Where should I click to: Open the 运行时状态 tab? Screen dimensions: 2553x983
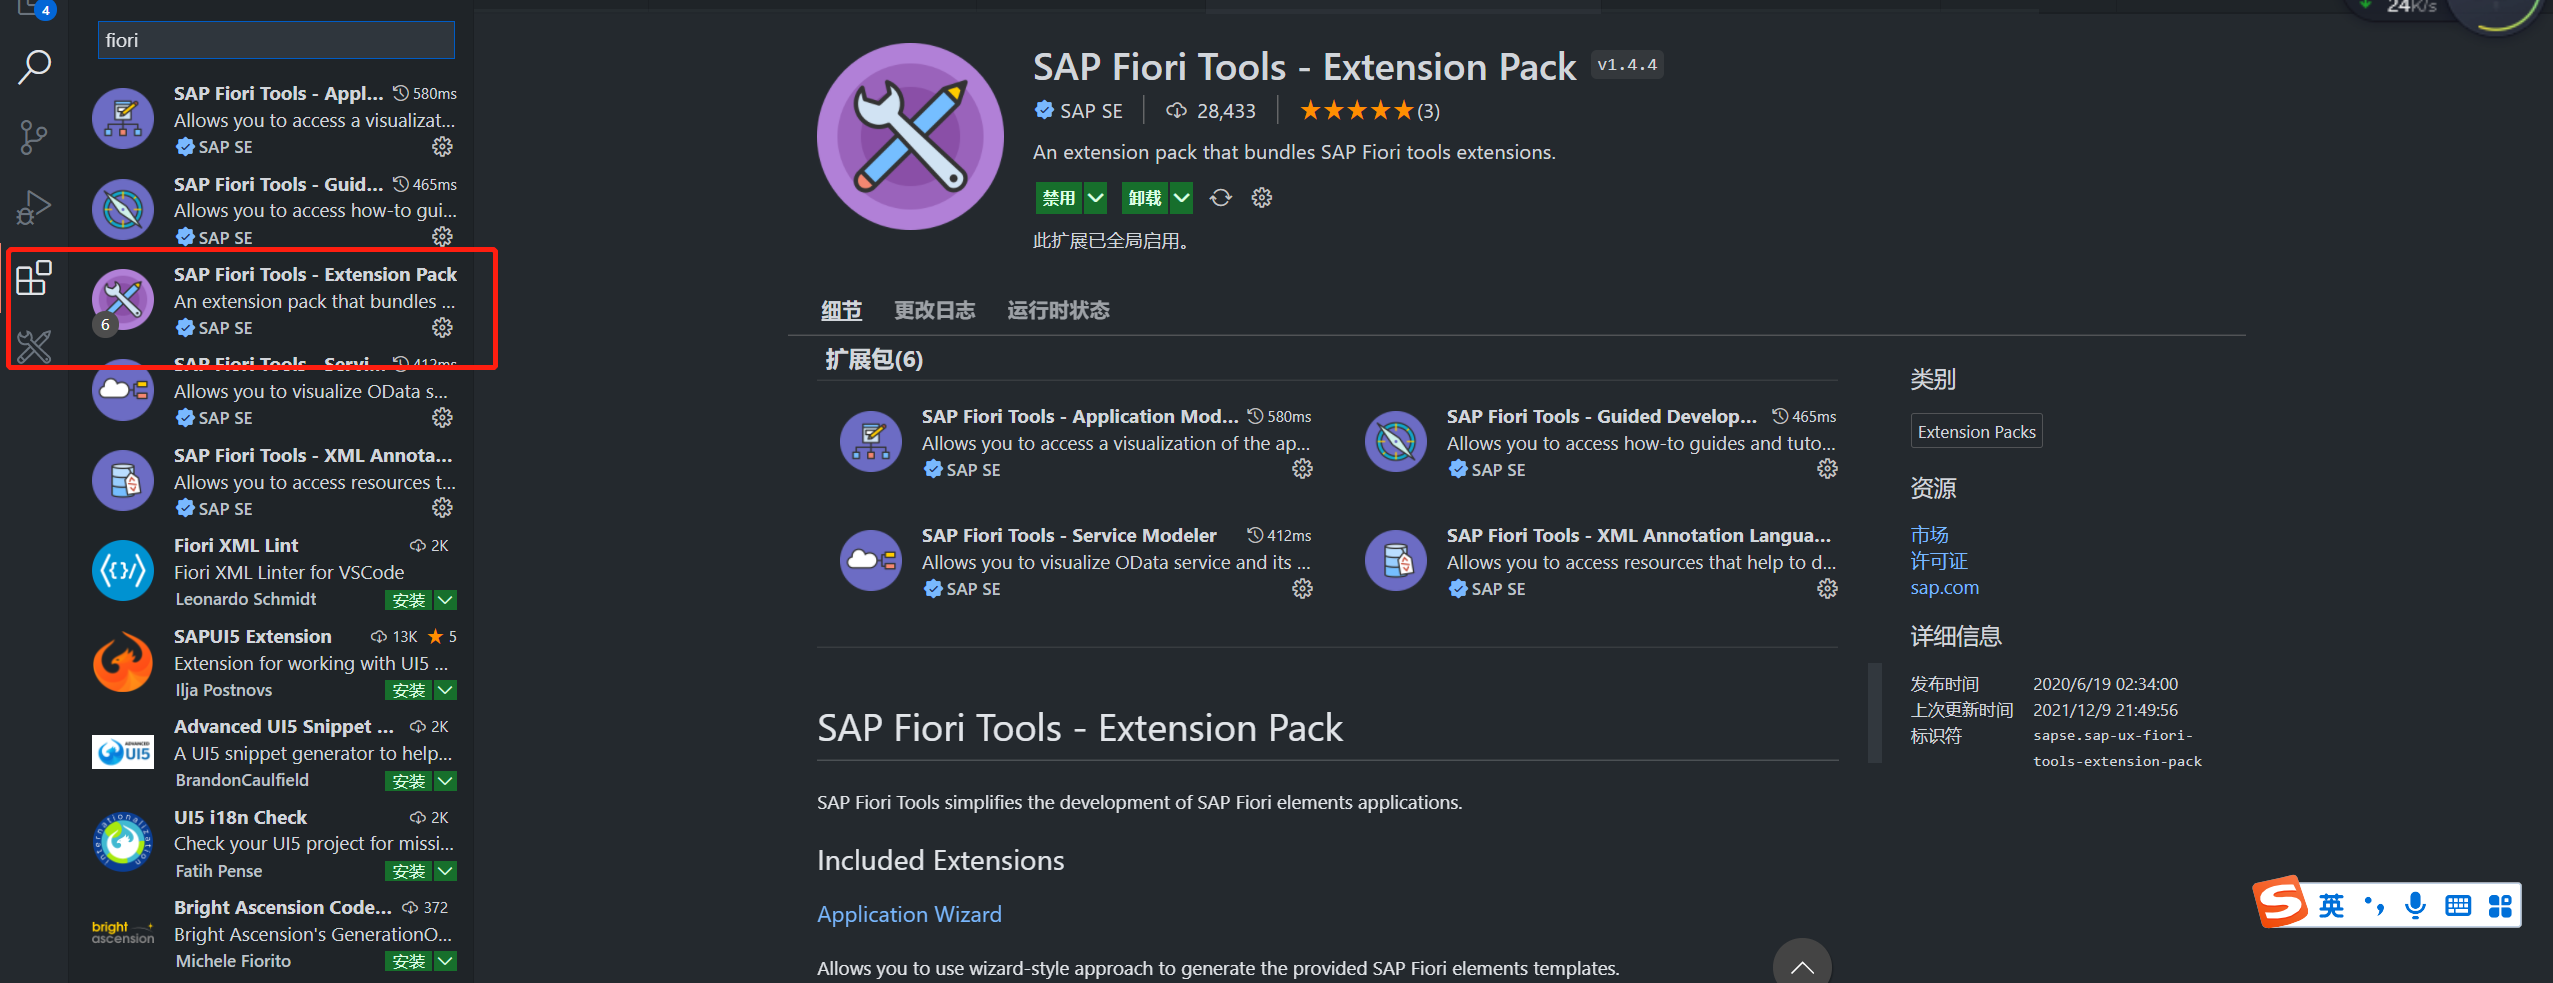pos(1057,310)
